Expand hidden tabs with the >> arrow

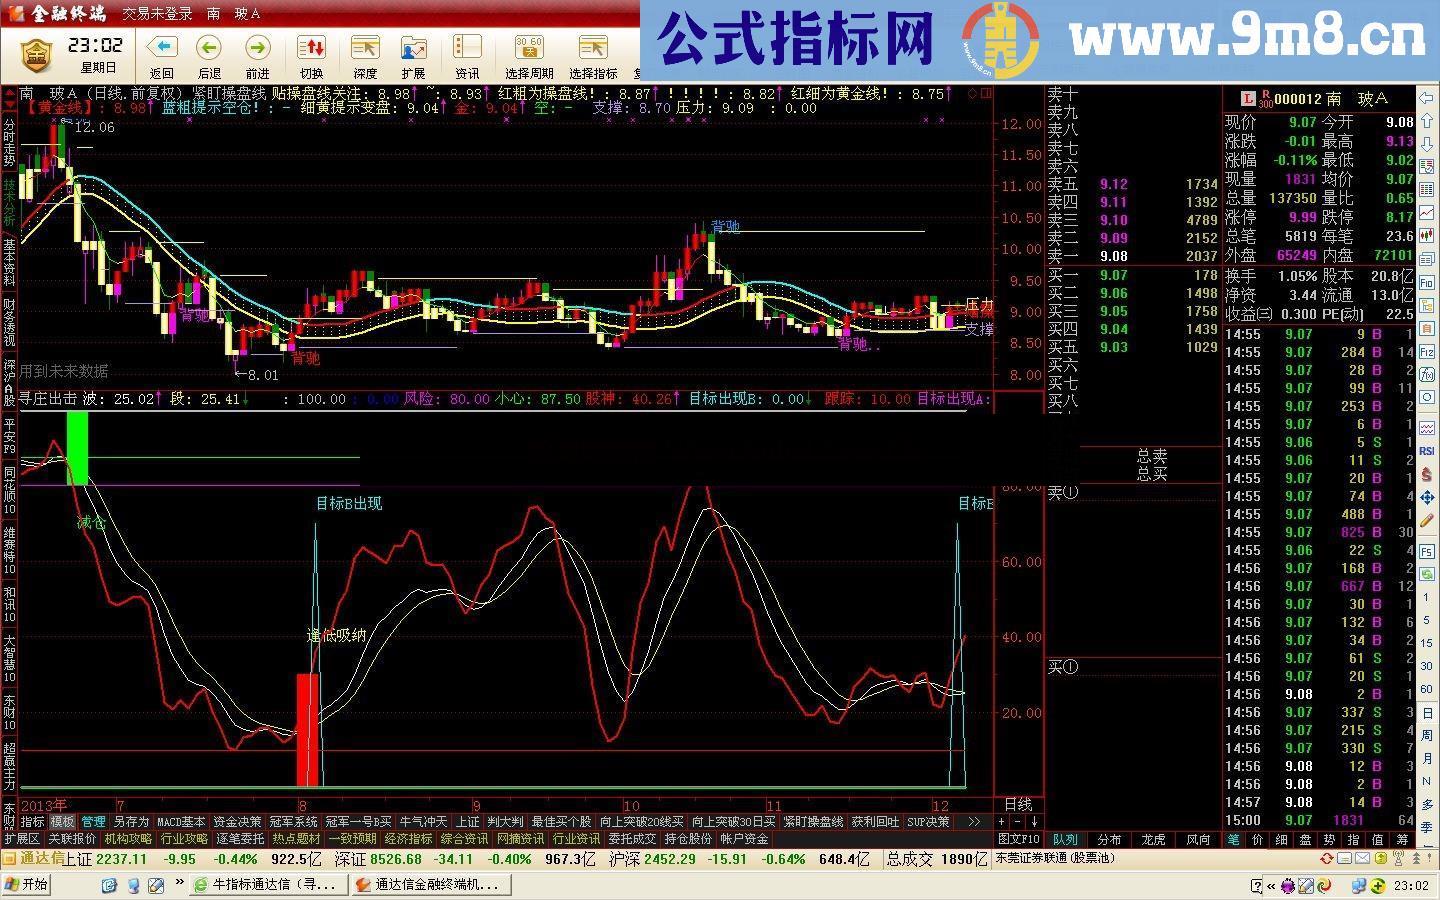[x=973, y=822]
